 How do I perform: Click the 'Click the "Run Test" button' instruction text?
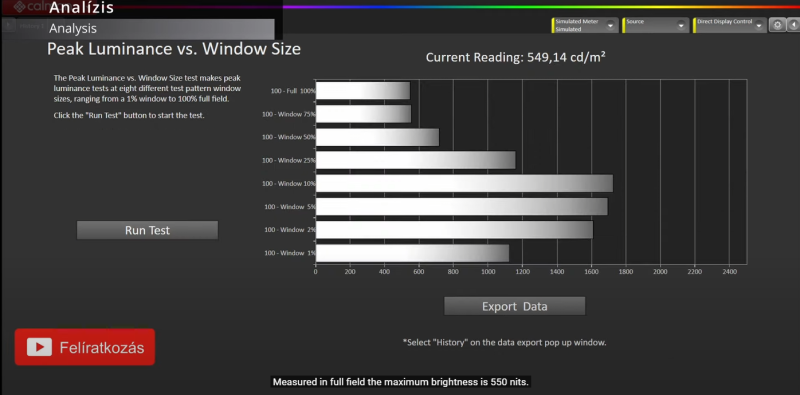coord(129,115)
